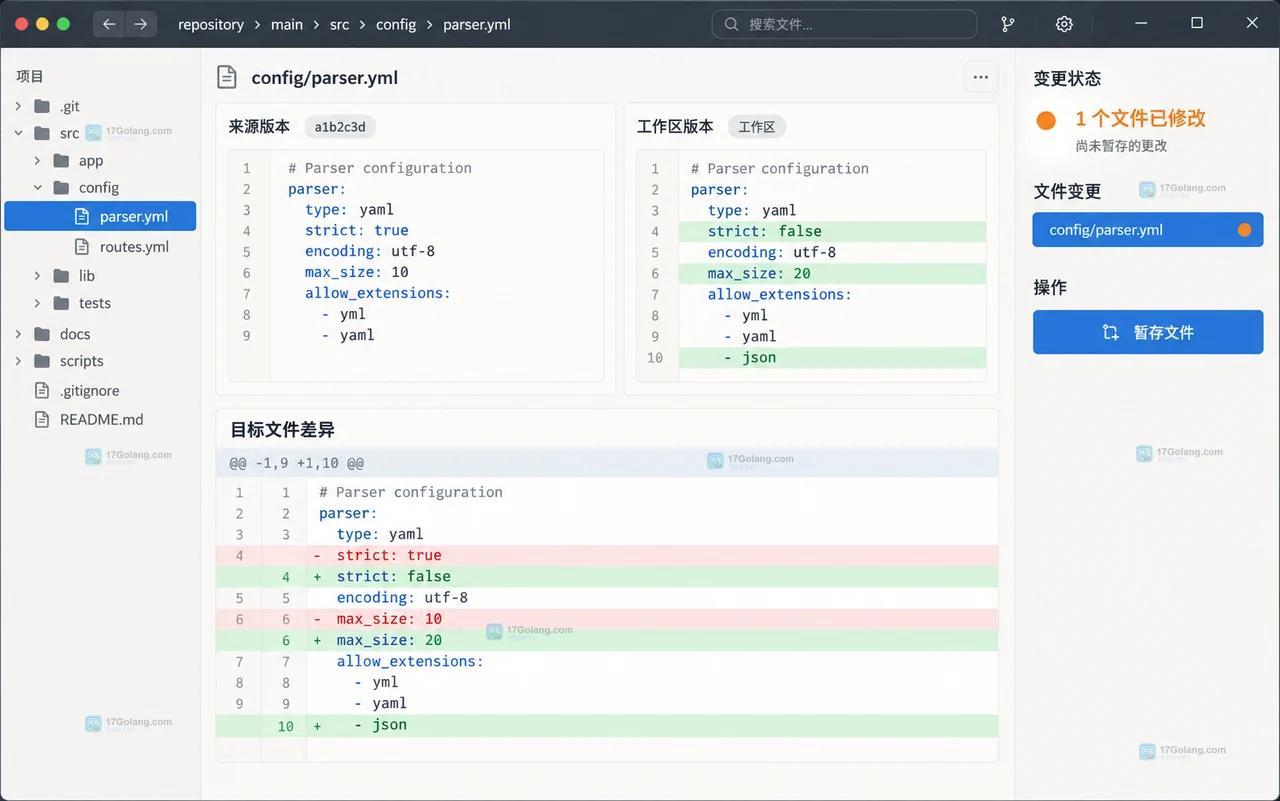Collapse the src folder chevron
Viewport: 1280px width, 801px height.
[x=18, y=133]
